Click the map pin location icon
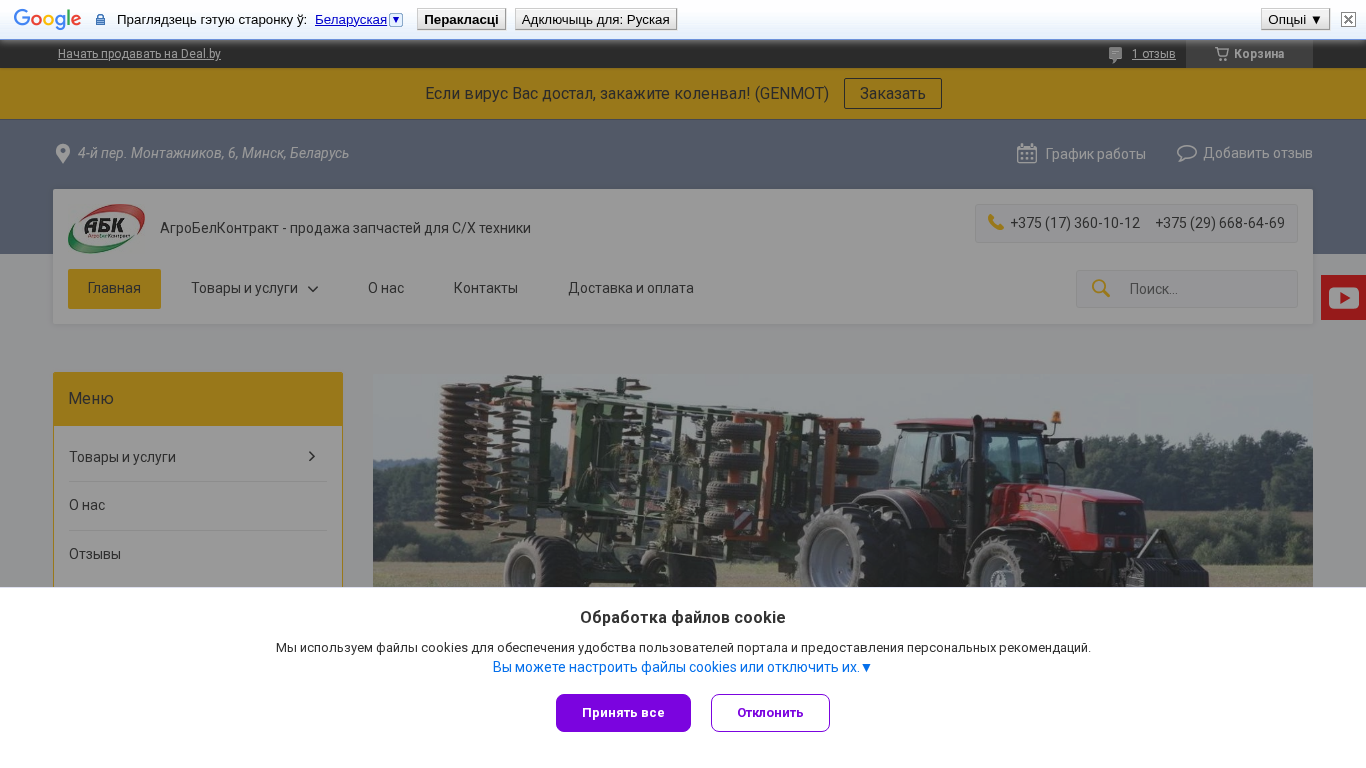The image size is (1366, 768). tap(63, 153)
